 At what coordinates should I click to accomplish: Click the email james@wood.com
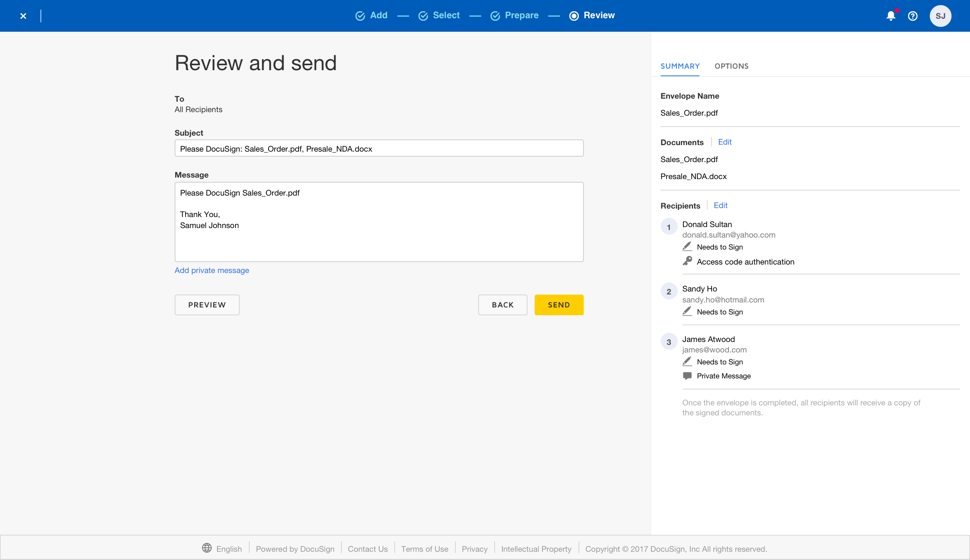click(715, 350)
